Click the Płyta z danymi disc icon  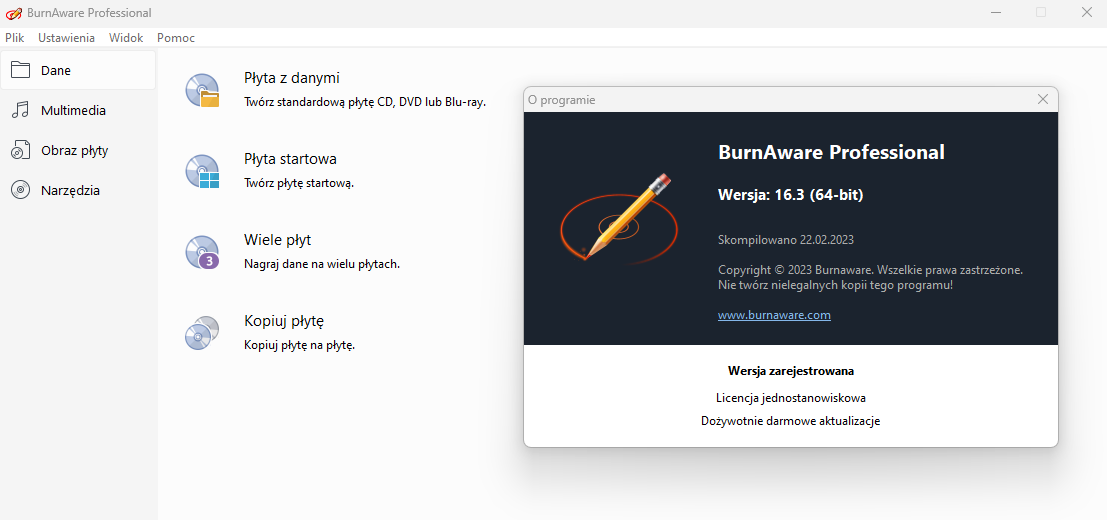tap(203, 90)
